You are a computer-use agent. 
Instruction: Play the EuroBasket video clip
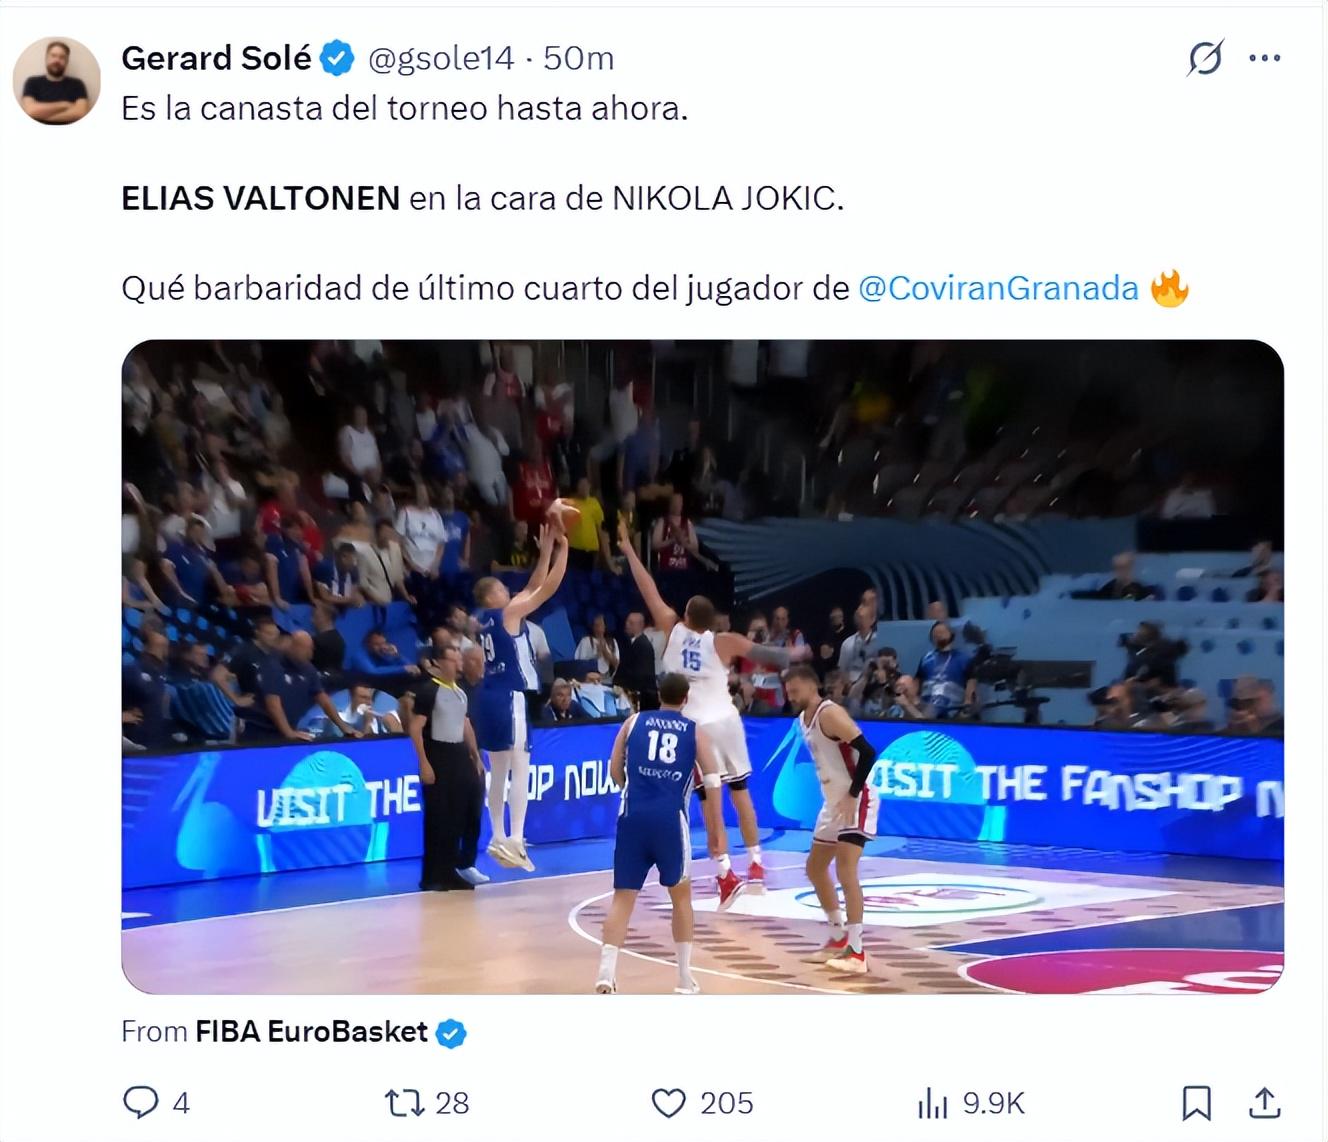pos(702,666)
